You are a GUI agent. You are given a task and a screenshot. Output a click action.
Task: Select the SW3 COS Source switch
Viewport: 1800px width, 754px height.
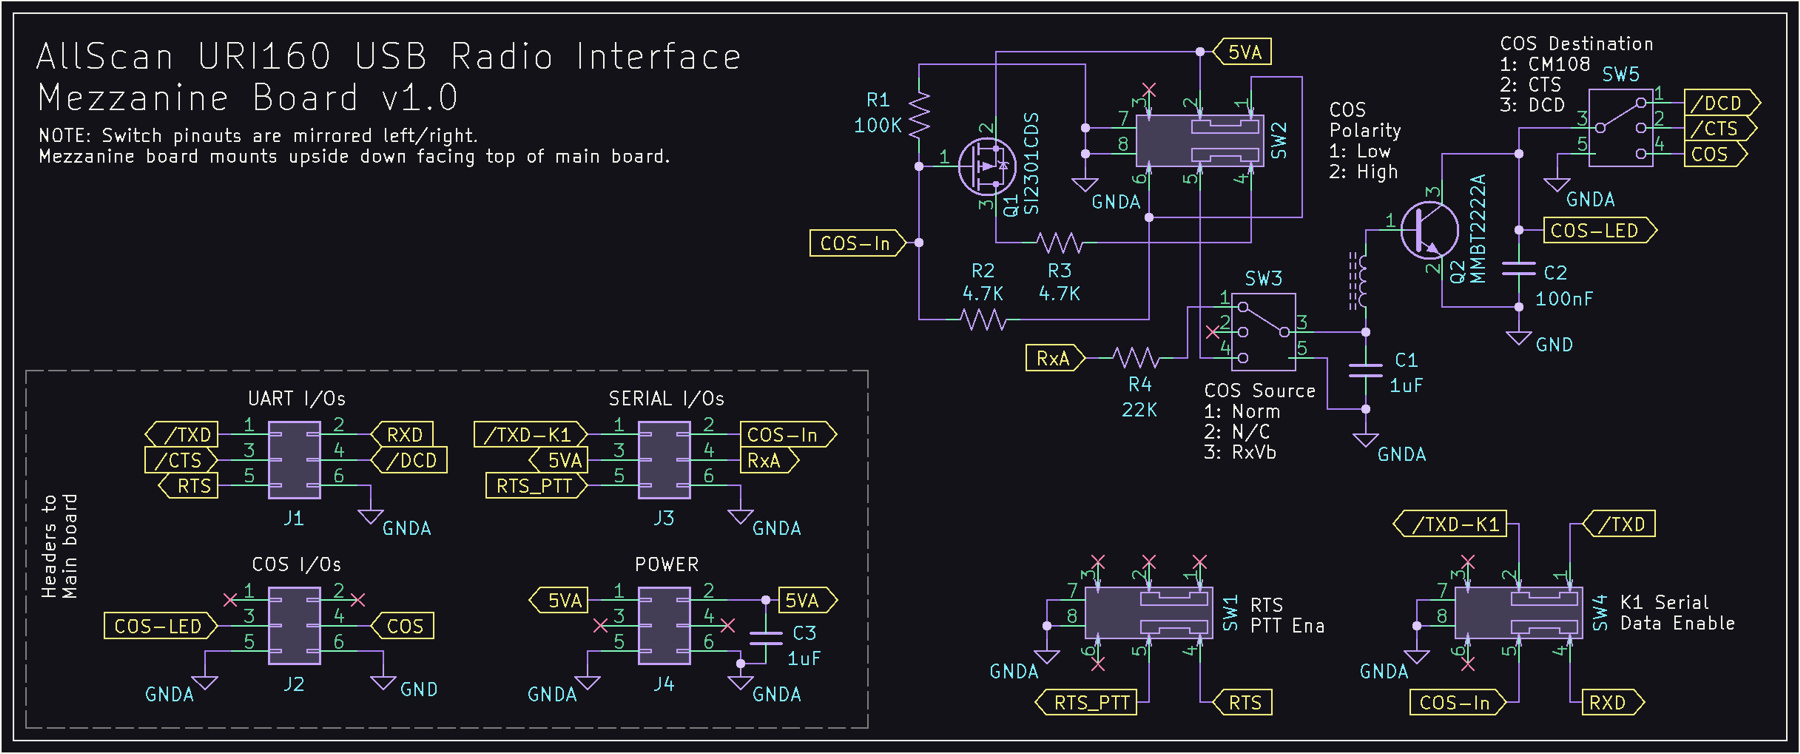point(1263,332)
